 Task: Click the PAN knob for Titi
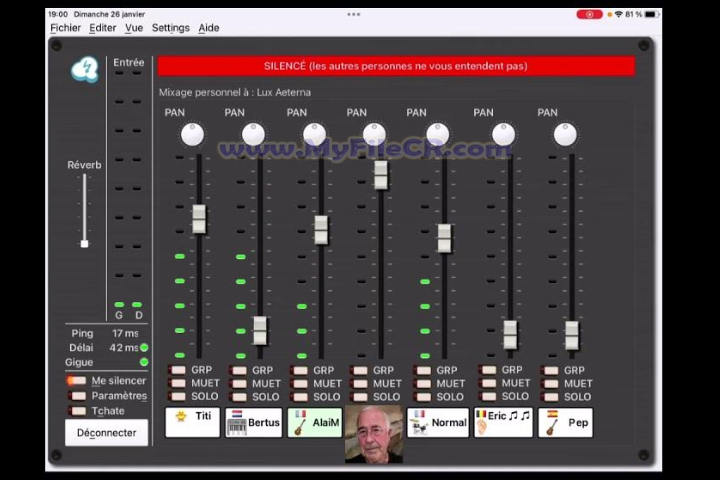click(192, 135)
